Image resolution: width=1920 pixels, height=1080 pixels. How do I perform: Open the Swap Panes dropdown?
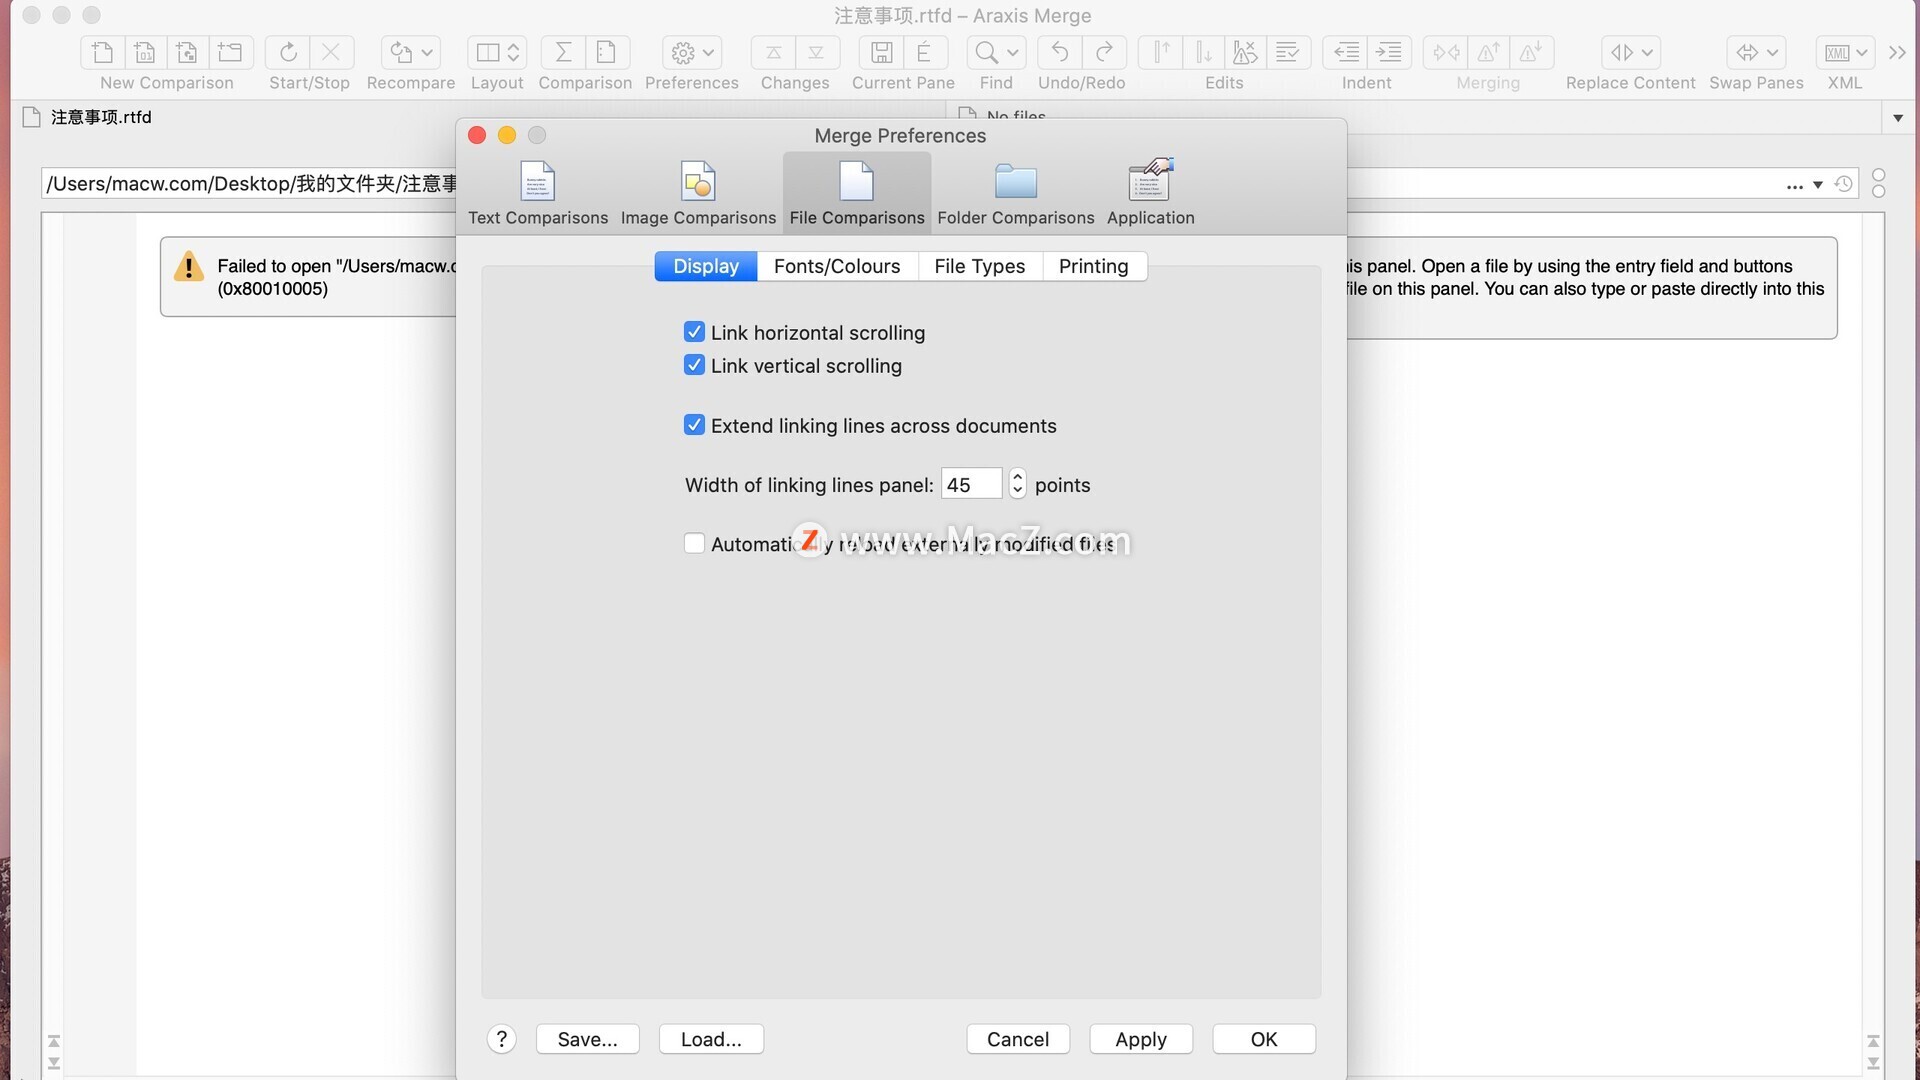point(1756,52)
